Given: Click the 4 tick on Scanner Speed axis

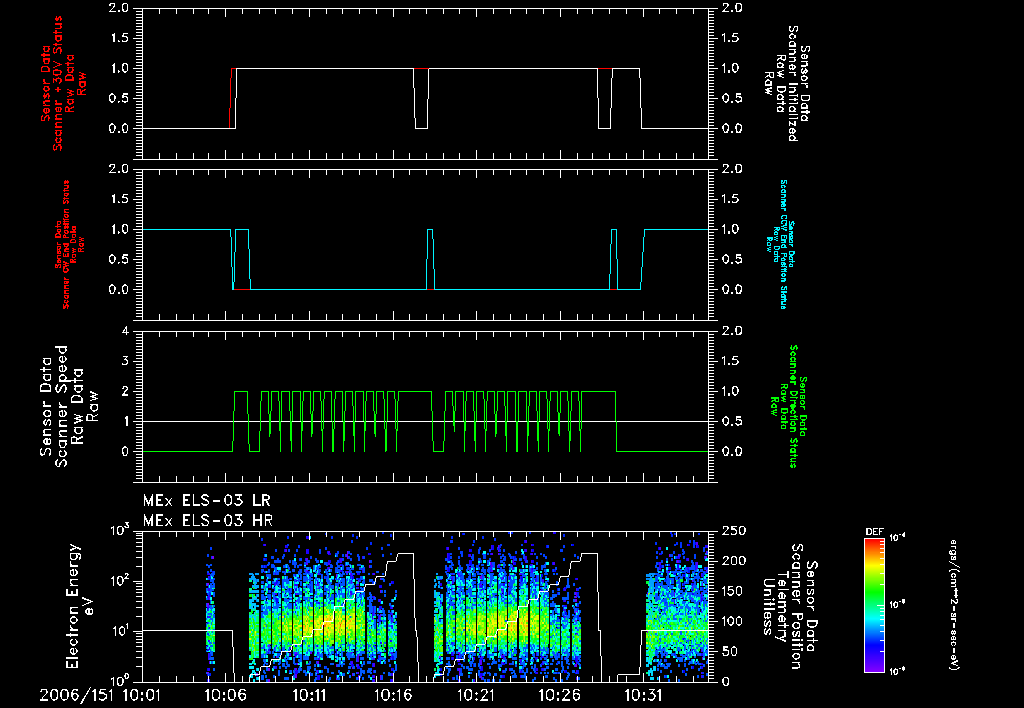Looking at the screenshot, I should click(125, 331).
